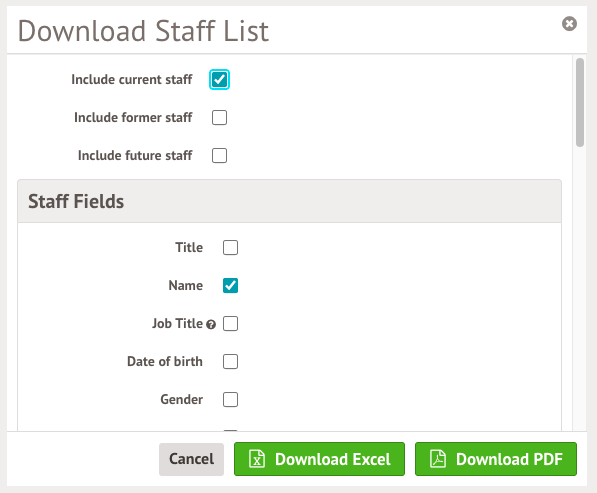Click the Download Staff List heading
597x493 pixels.
tap(144, 31)
